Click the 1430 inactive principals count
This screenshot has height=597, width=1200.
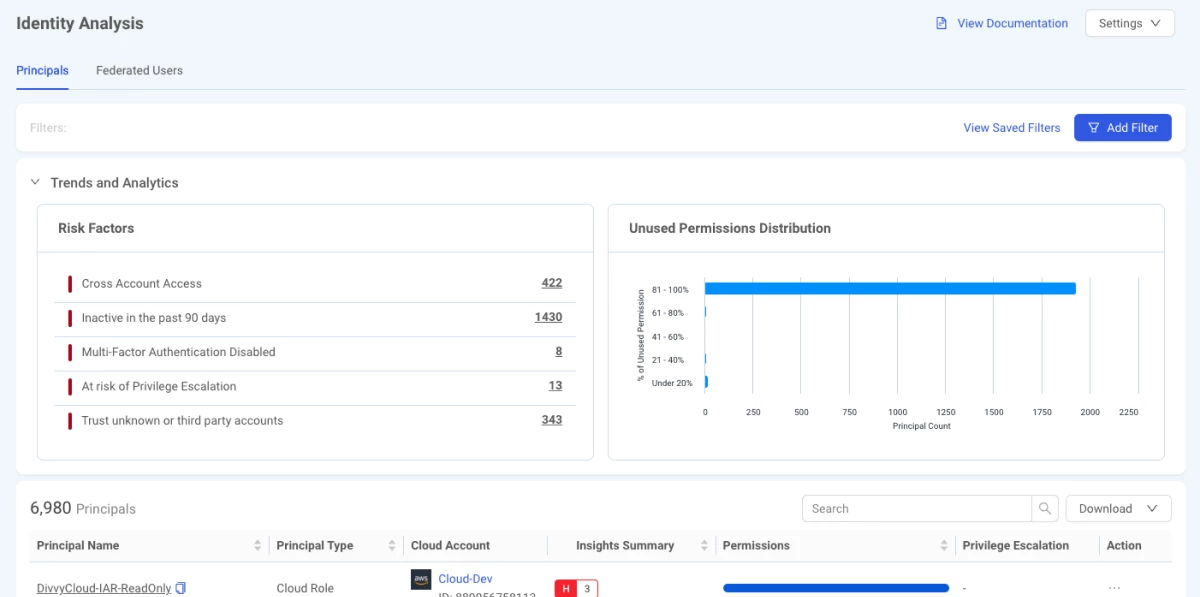tap(548, 318)
